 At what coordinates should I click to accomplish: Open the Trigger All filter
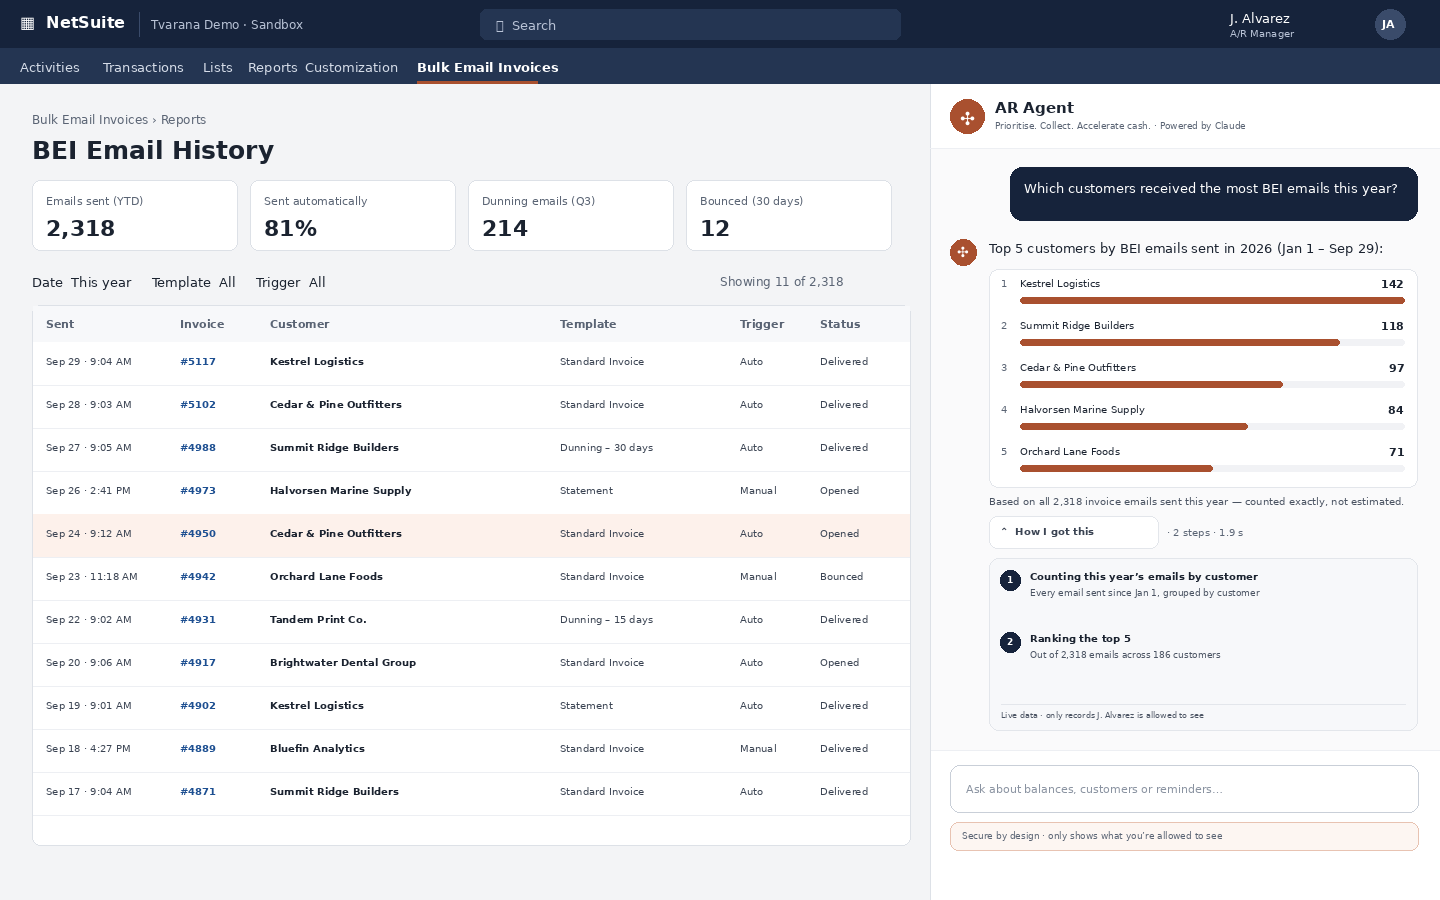tap(290, 283)
